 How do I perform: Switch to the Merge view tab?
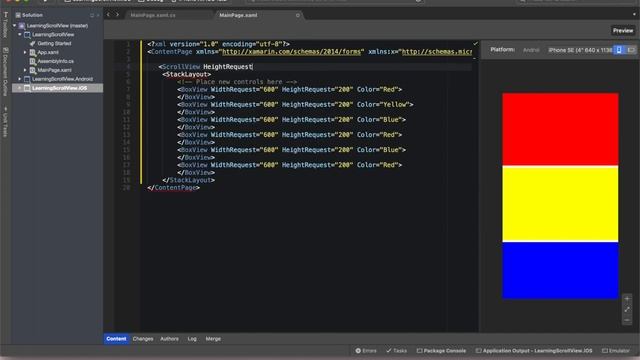213,339
